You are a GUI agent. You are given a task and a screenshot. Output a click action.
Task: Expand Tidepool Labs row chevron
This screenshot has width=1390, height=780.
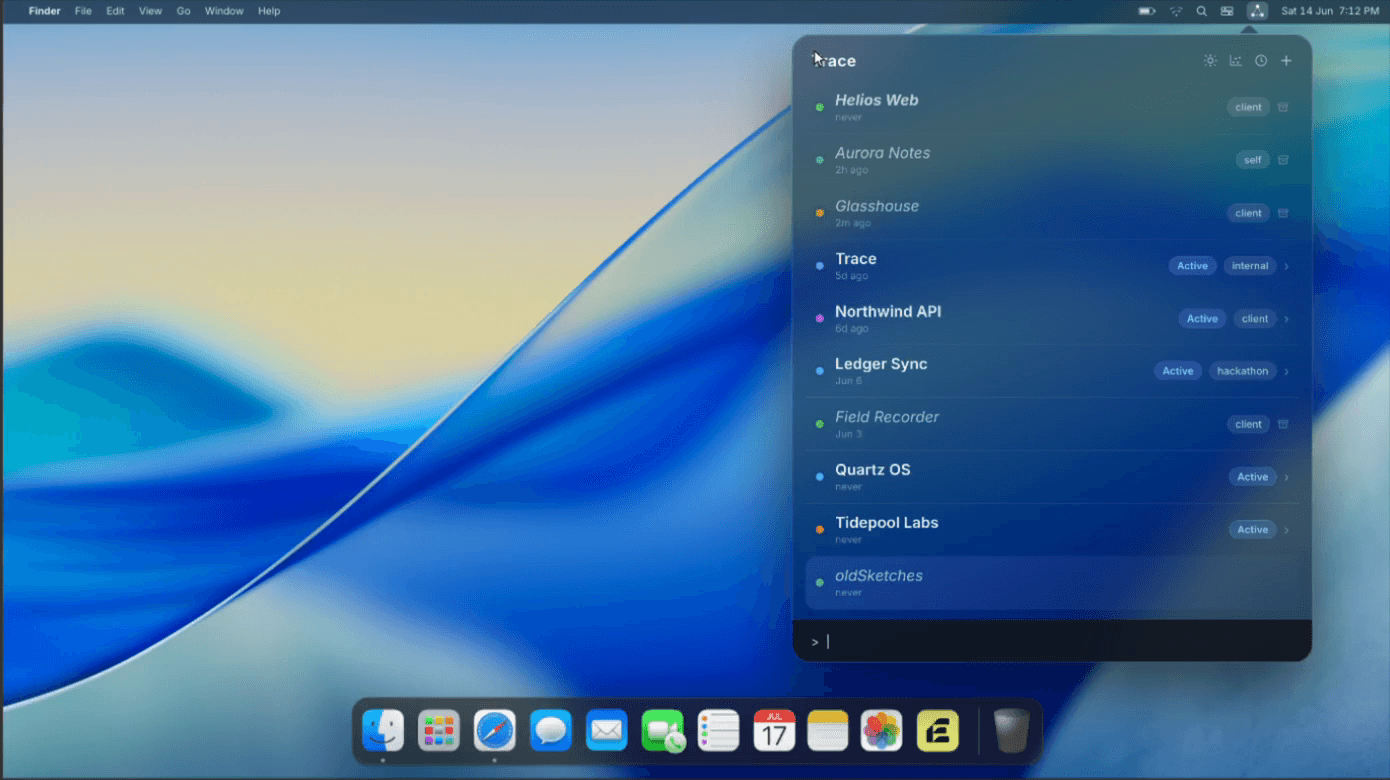click(1287, 530)
